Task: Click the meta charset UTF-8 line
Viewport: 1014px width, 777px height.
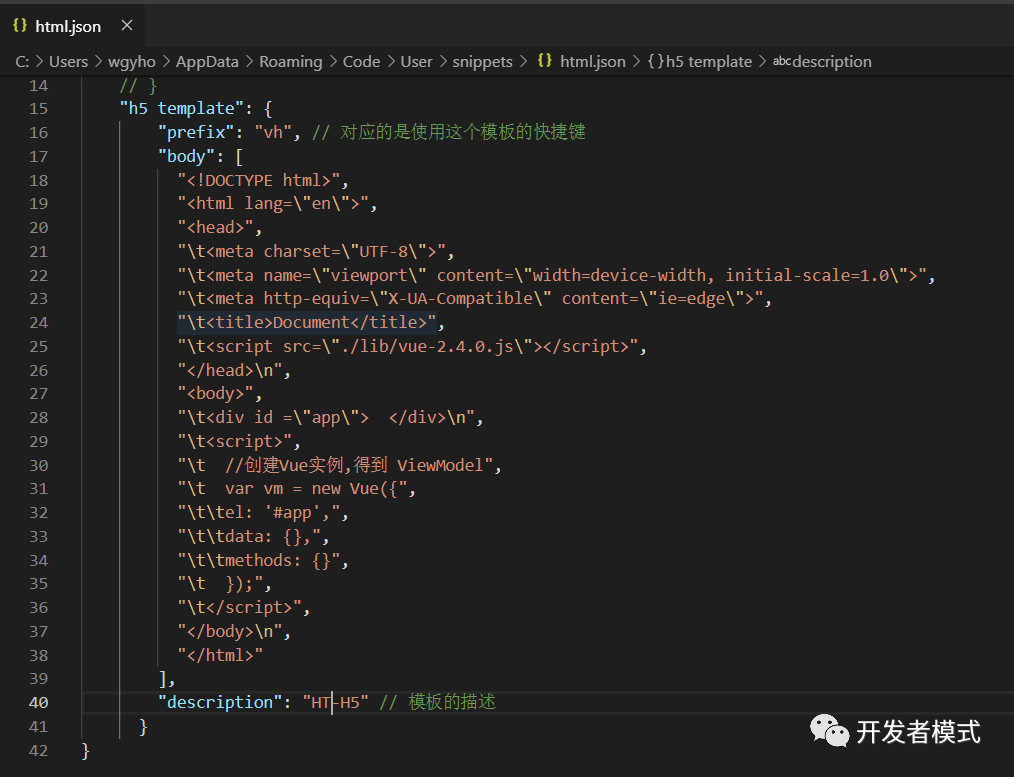Action: pyautogui.click(x=312, y=251)
